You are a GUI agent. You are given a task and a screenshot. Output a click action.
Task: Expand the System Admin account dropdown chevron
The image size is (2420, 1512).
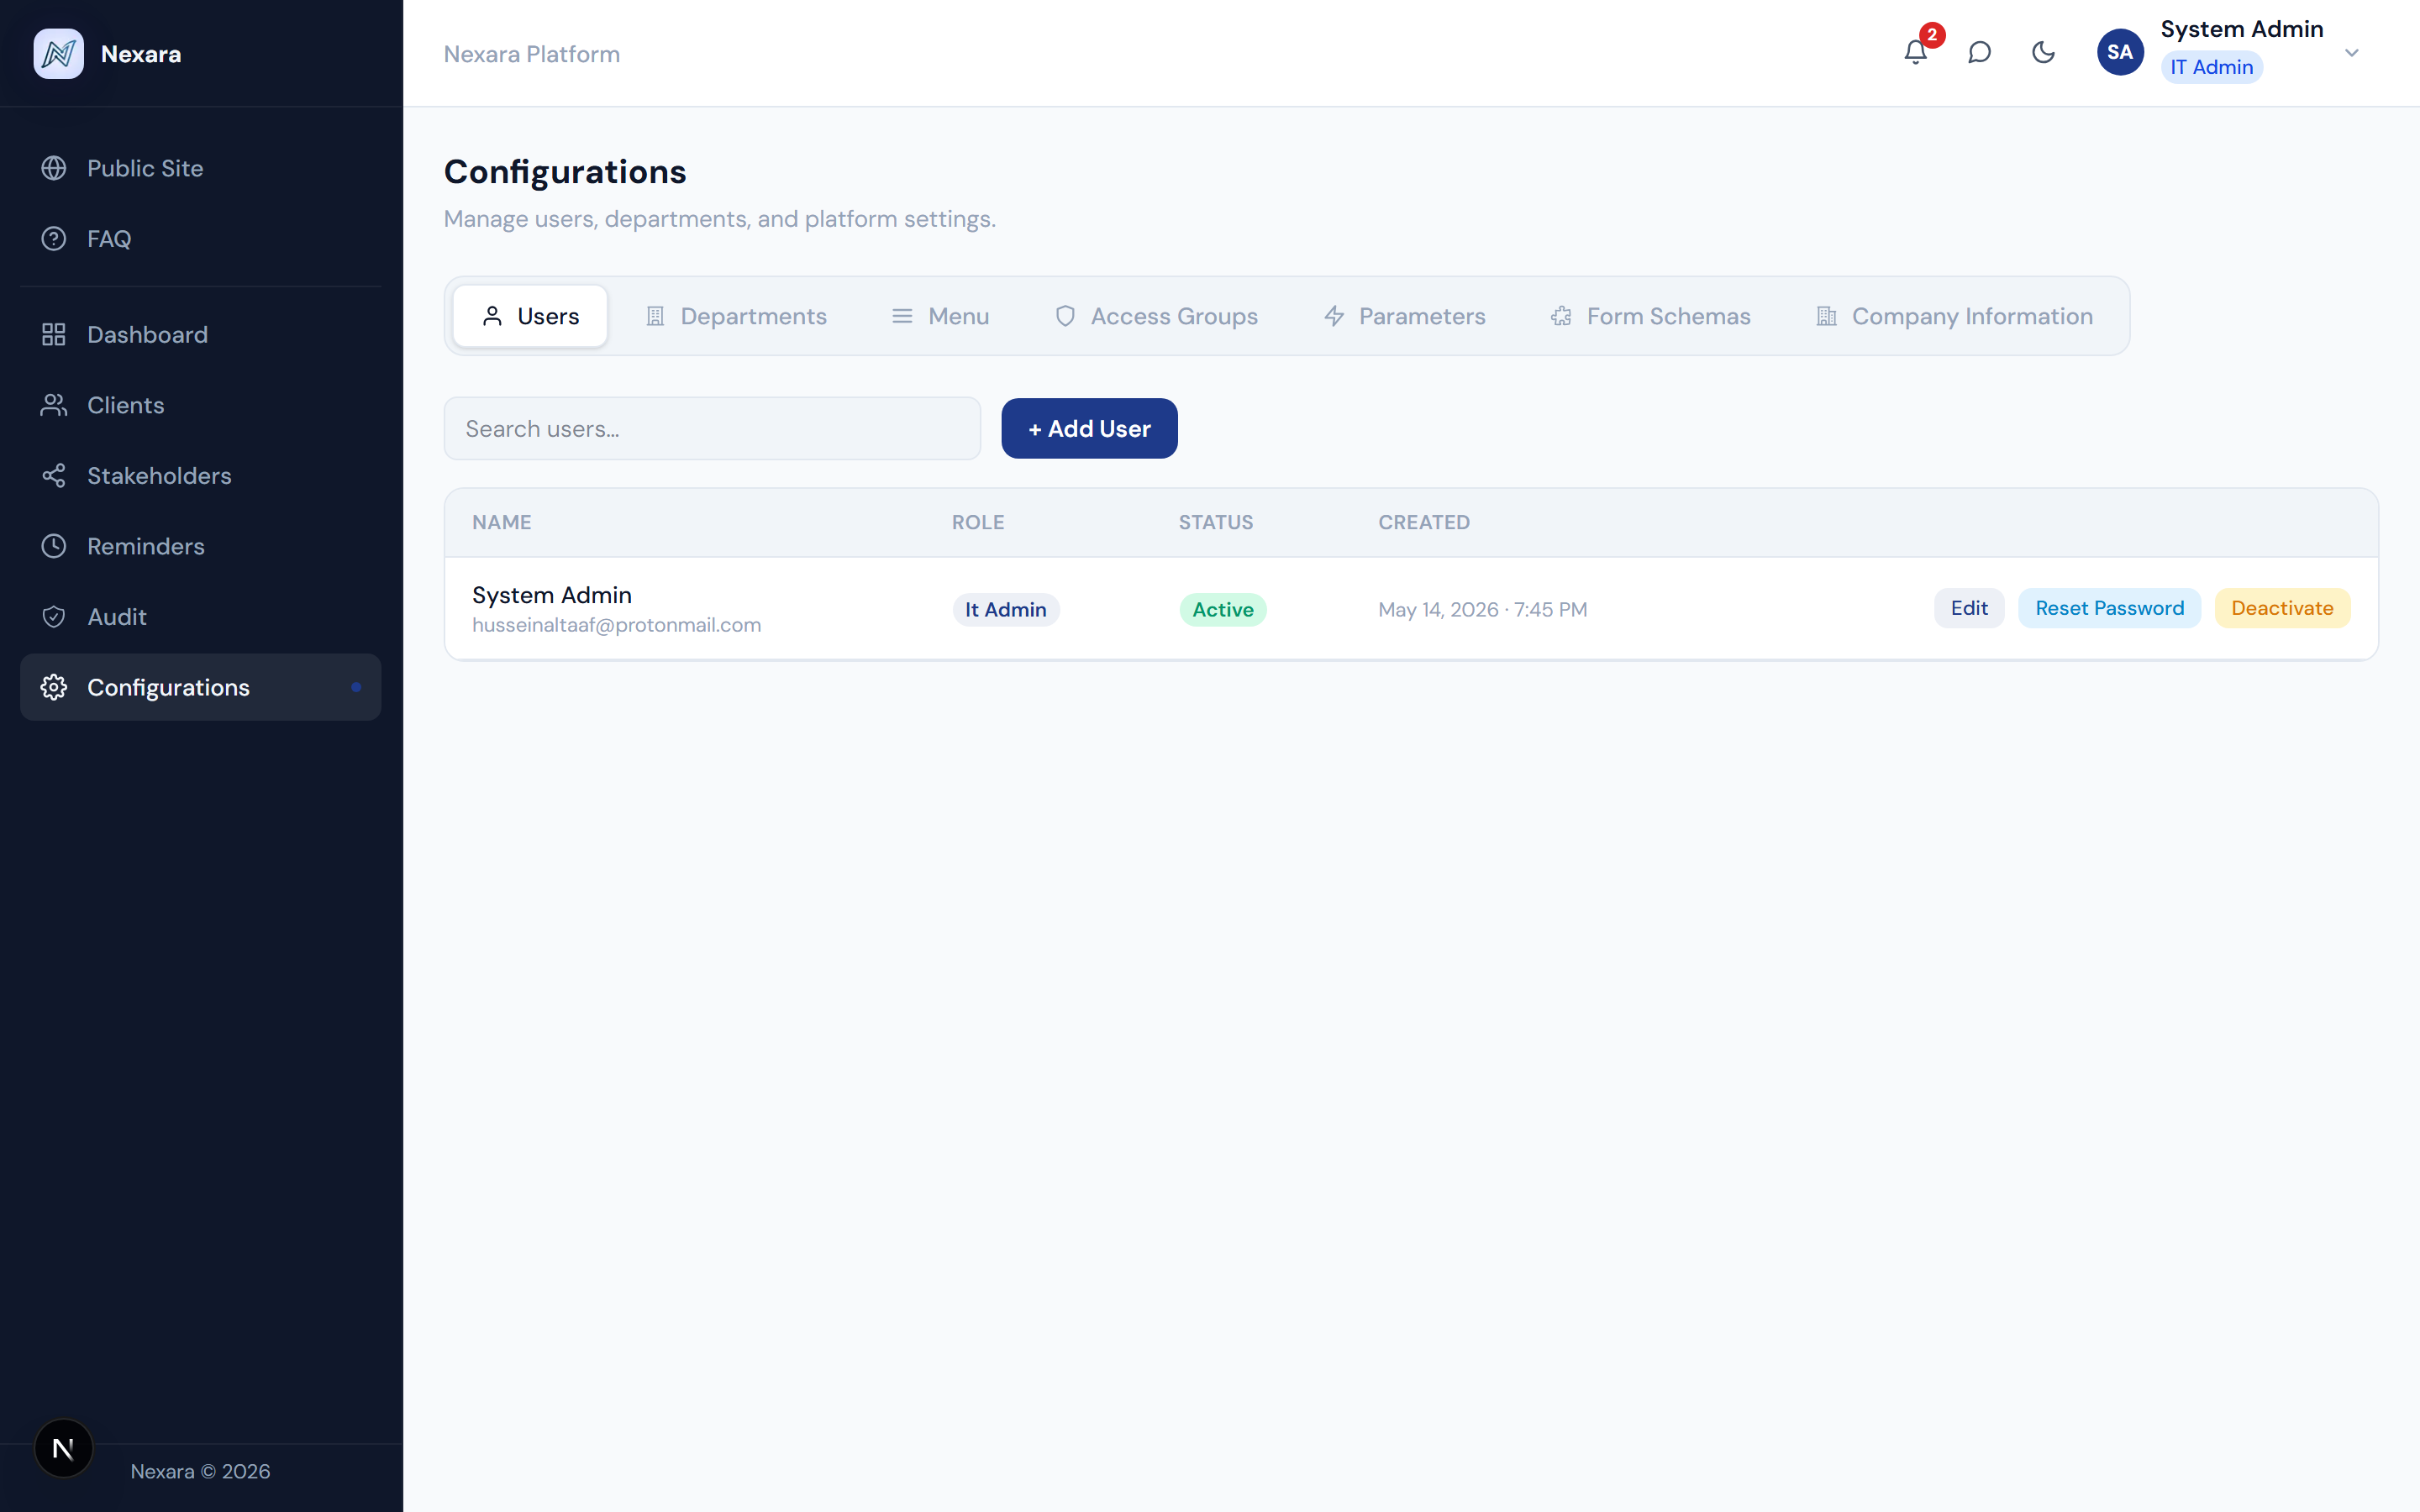tap(2352, 53)
